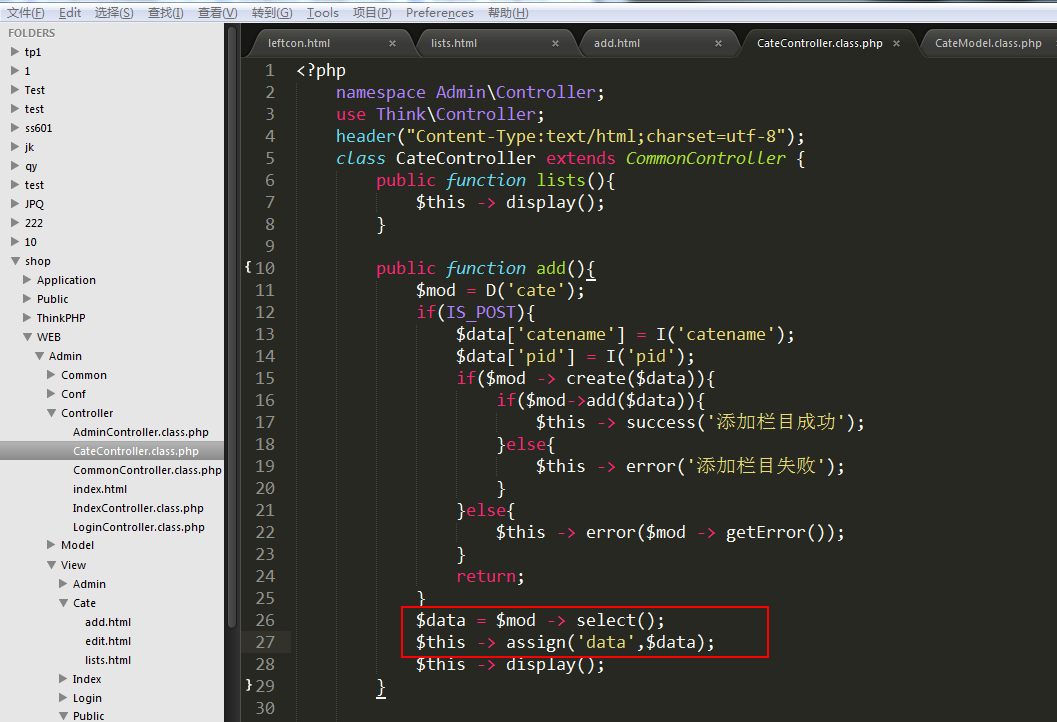
Task: Expand the Index folder arrow
Action: [x=63, y=678]
